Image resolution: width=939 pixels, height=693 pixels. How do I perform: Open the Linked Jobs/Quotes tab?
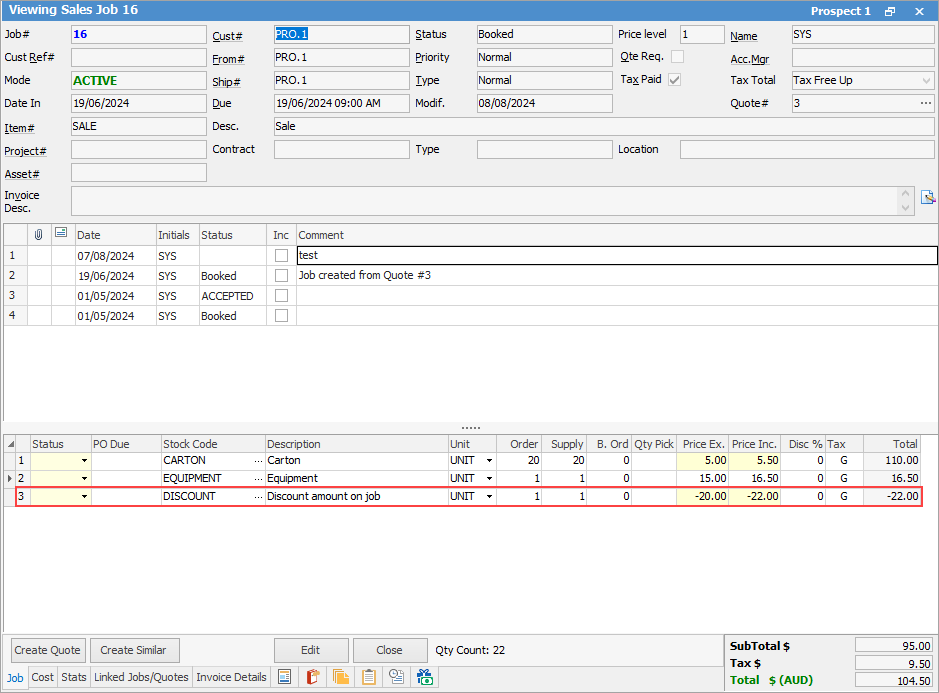pyautogui.click(x=141, y=677)
